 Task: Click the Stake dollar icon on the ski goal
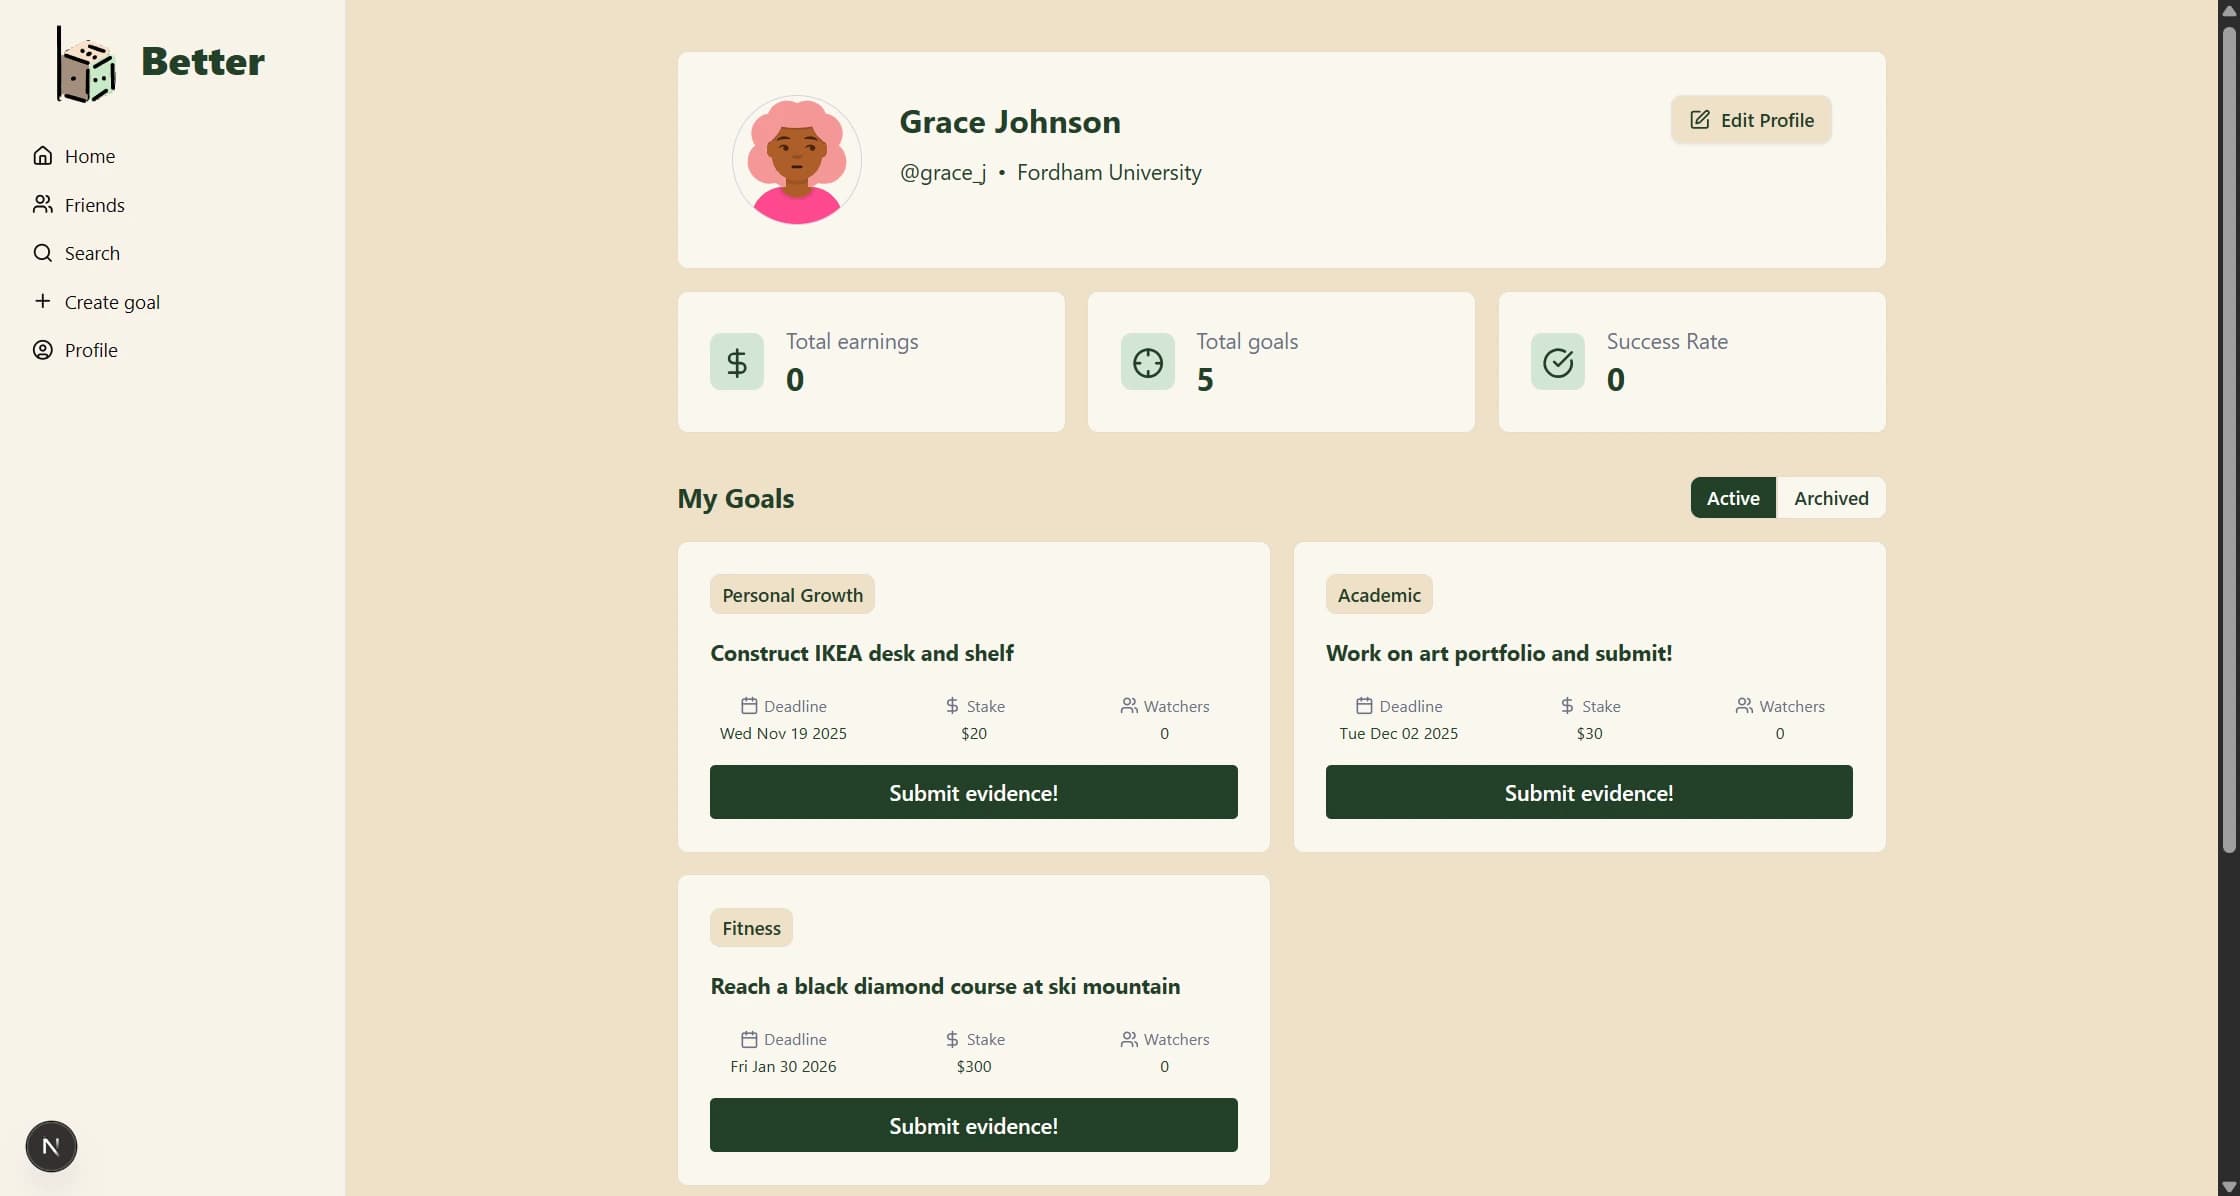coord(949,1039)
